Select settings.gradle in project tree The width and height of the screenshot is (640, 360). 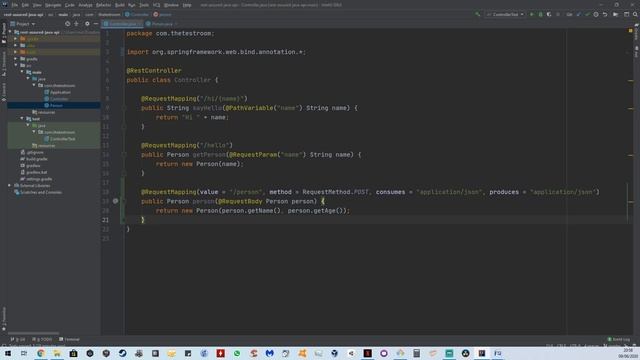(x=39, y=179)
